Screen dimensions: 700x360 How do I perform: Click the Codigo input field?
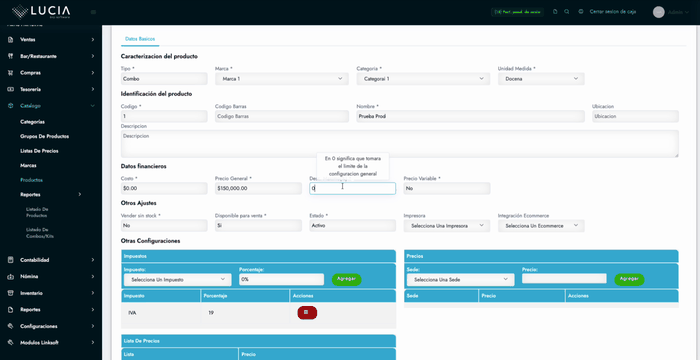(164, 116)
